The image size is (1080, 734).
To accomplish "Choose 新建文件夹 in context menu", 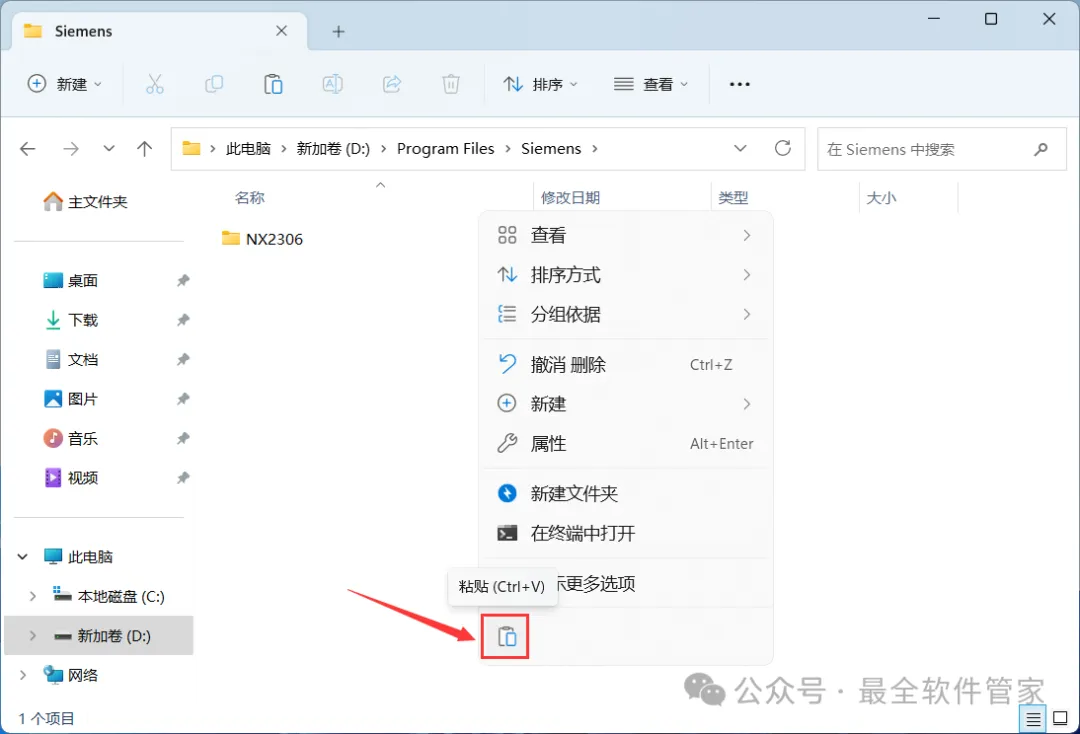I will click(x=625, y=493).
